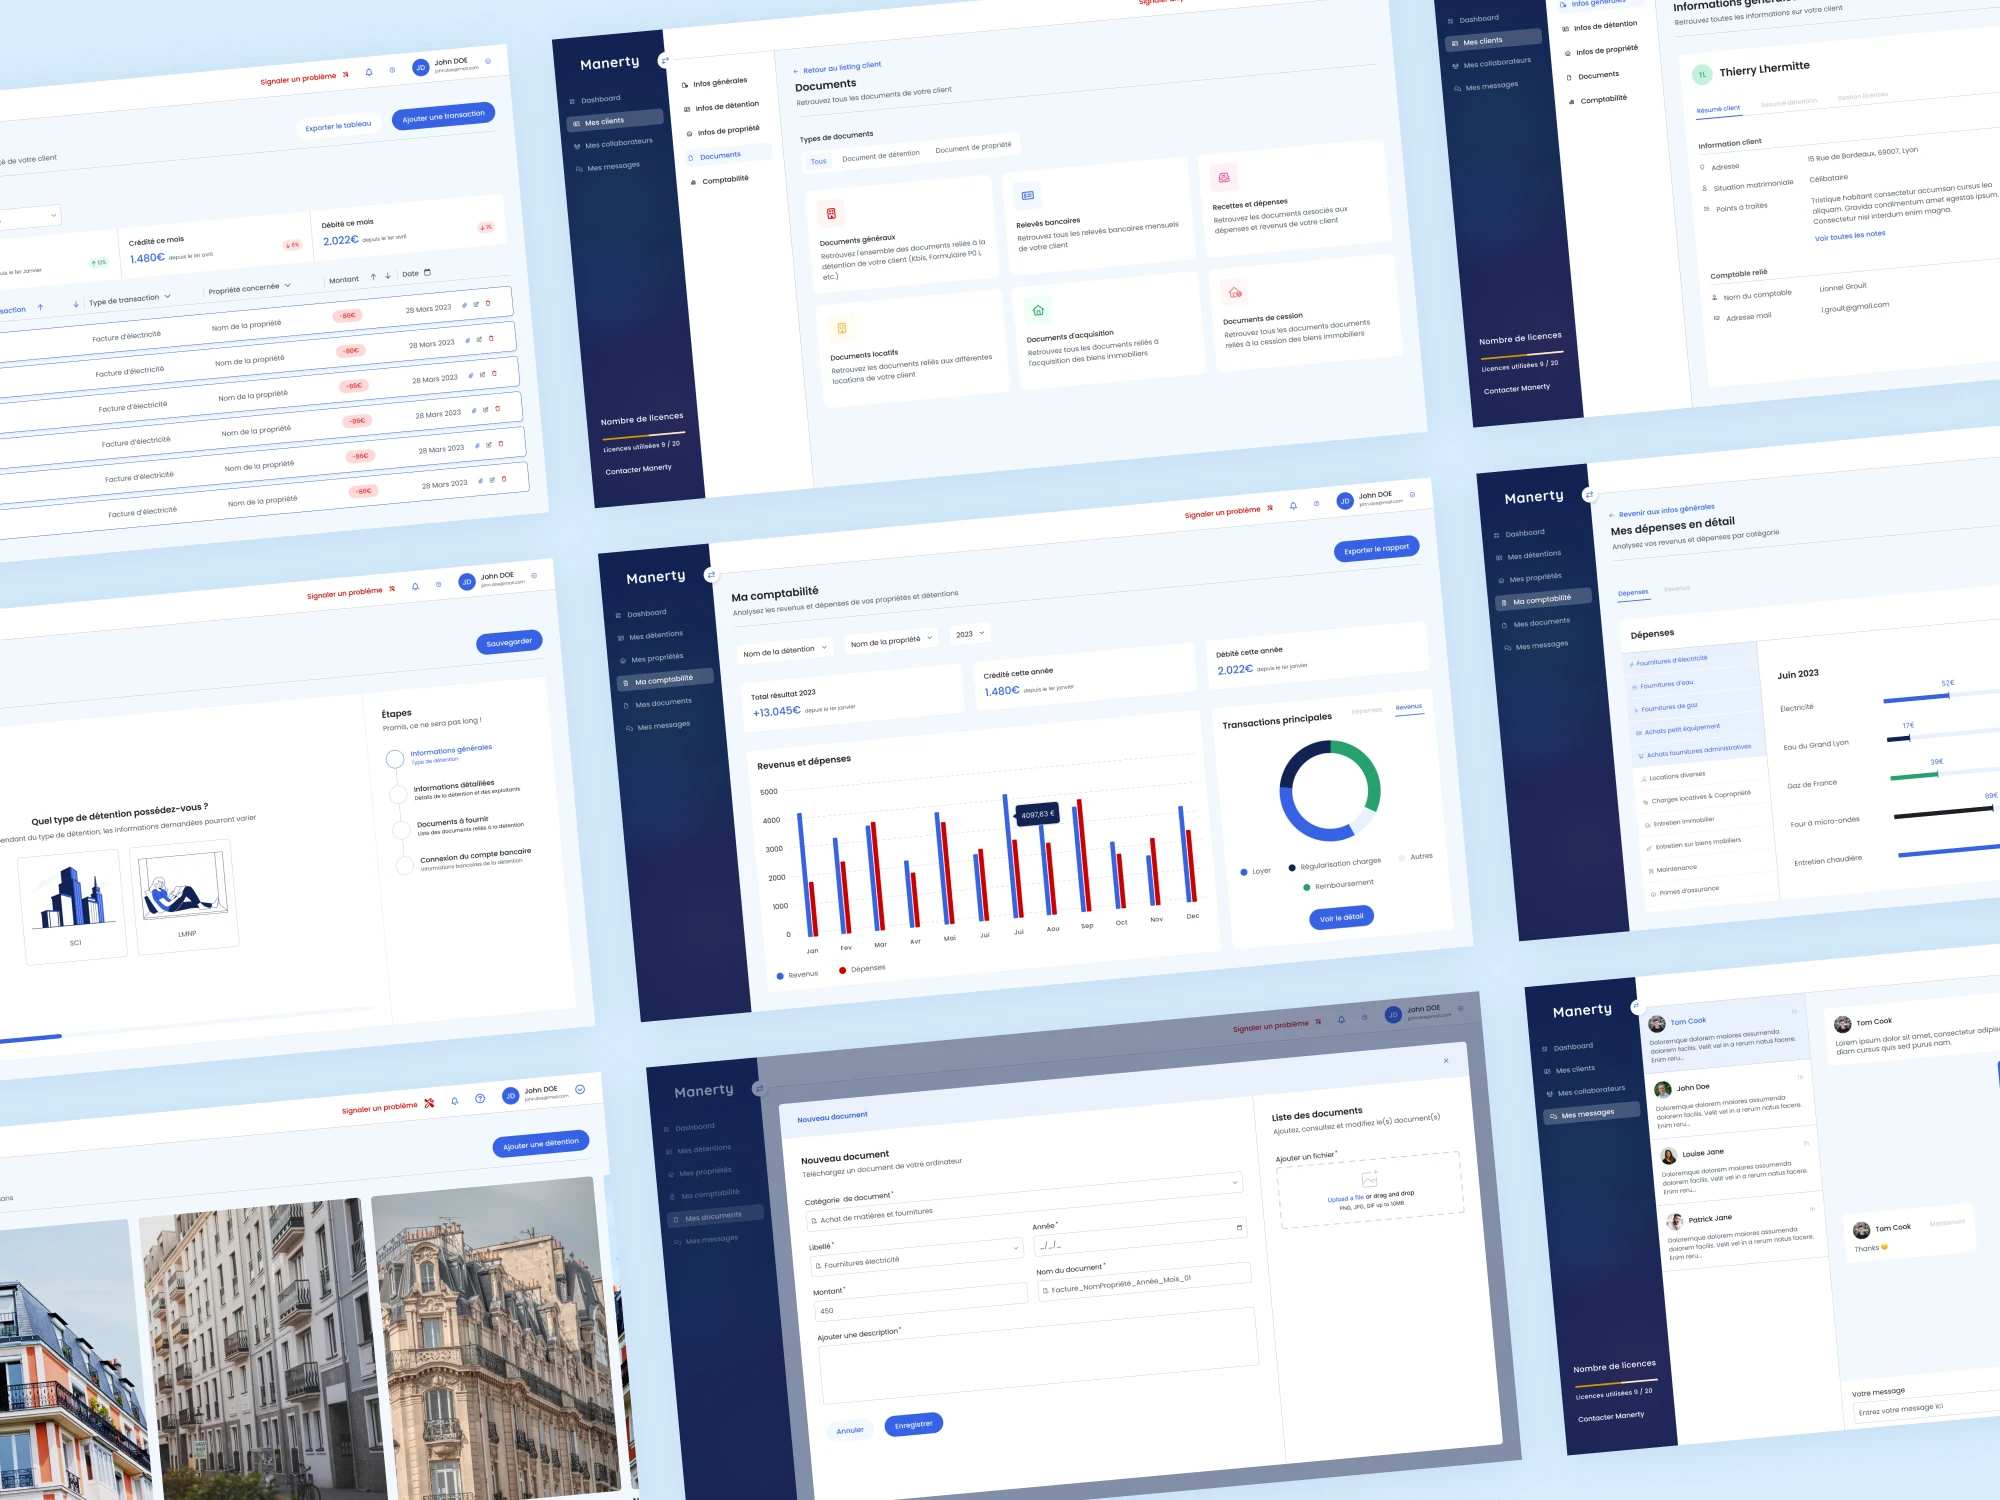This screenshot has height=1500, width=2000.
Task: Open the 2023 year dropdown
Action: pos(970,634)
